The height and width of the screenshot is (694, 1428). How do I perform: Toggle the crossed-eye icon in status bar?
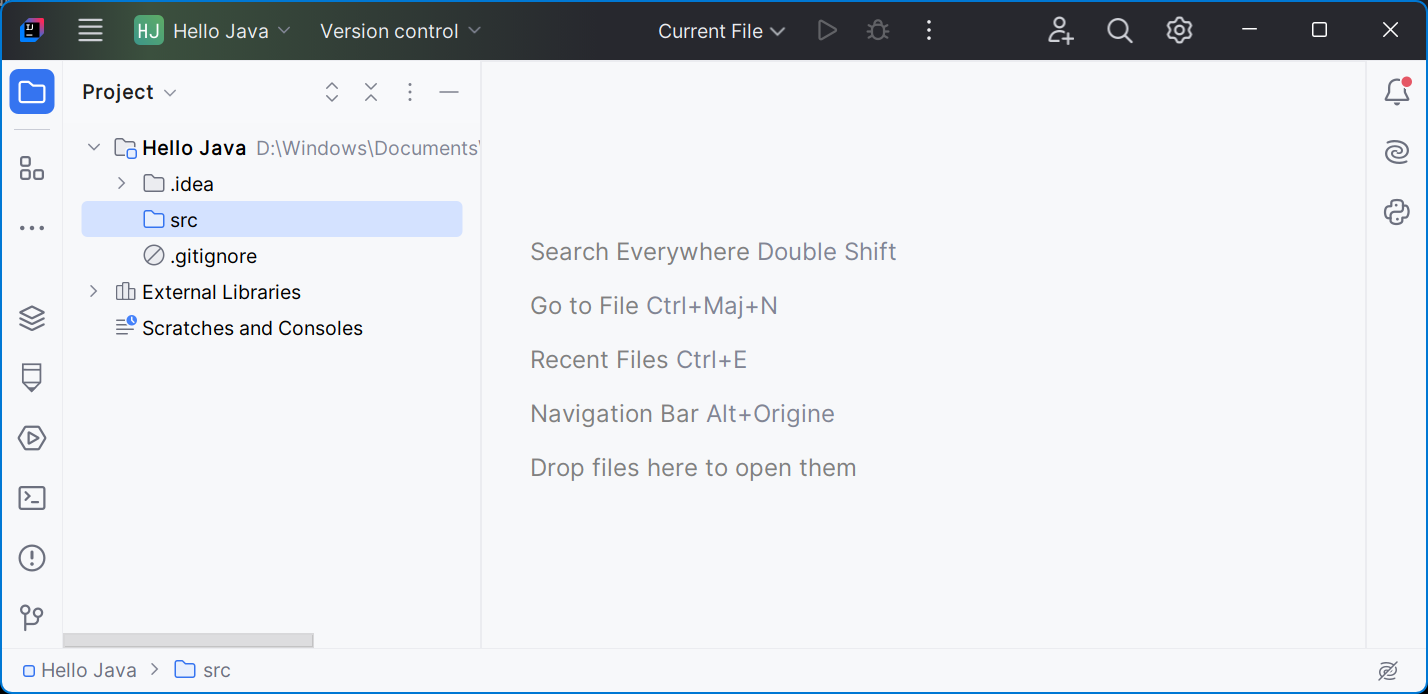pyautogui.click(x=1387, y=670)
